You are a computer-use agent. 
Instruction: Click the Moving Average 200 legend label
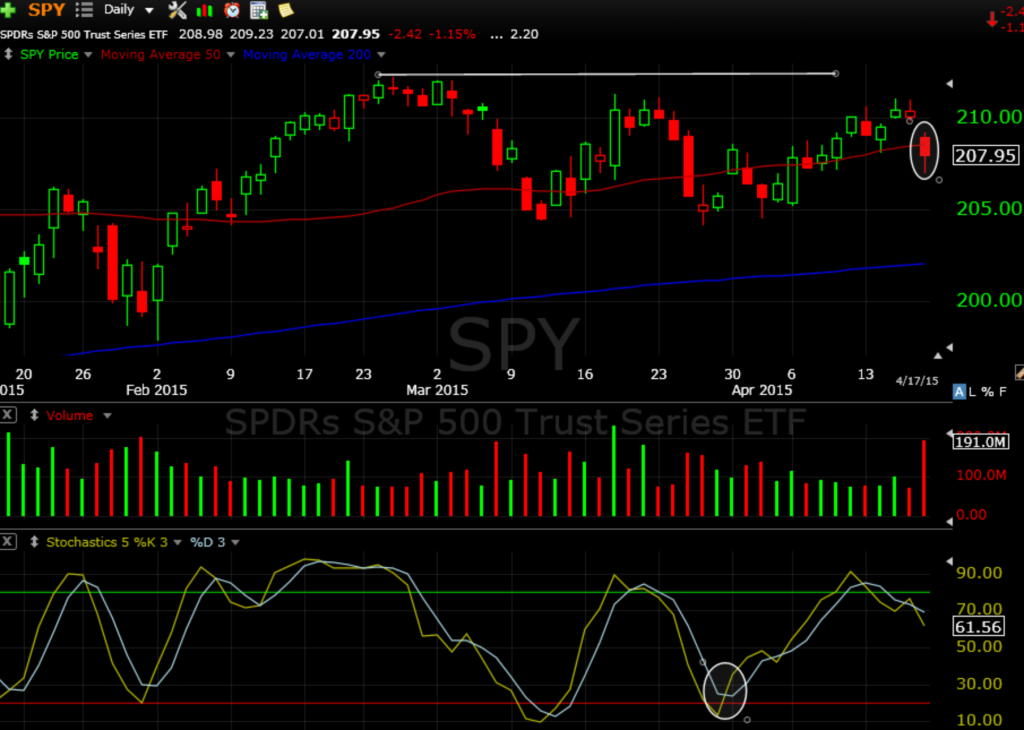coord(307,54)
